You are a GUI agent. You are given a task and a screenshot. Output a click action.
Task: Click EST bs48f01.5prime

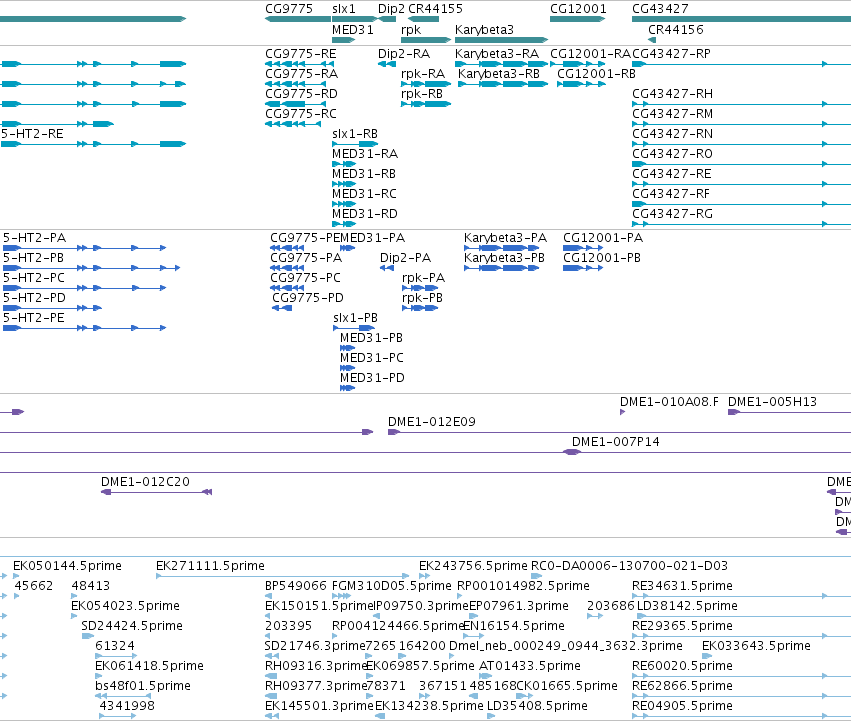[x=143, y=686]
